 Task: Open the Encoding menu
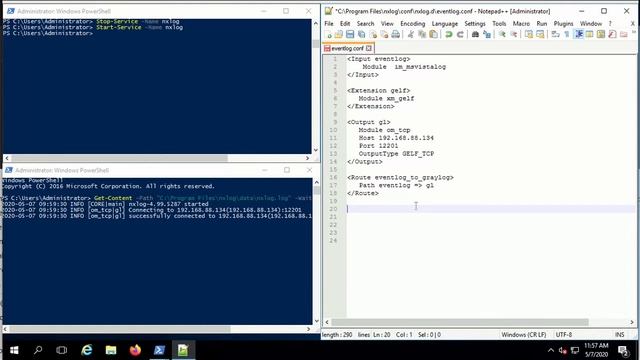tap(413, 24)
